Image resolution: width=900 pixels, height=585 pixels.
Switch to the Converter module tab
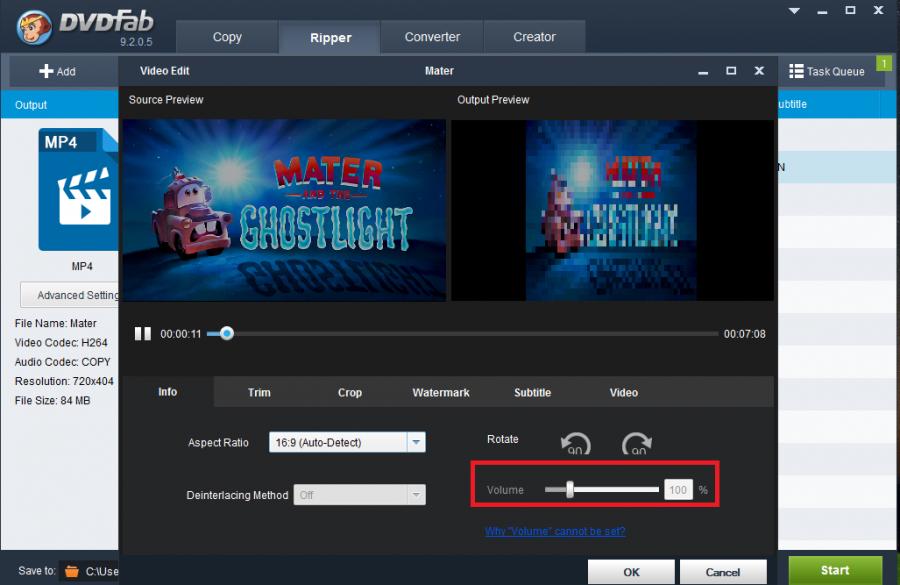[x=432, y=37]
